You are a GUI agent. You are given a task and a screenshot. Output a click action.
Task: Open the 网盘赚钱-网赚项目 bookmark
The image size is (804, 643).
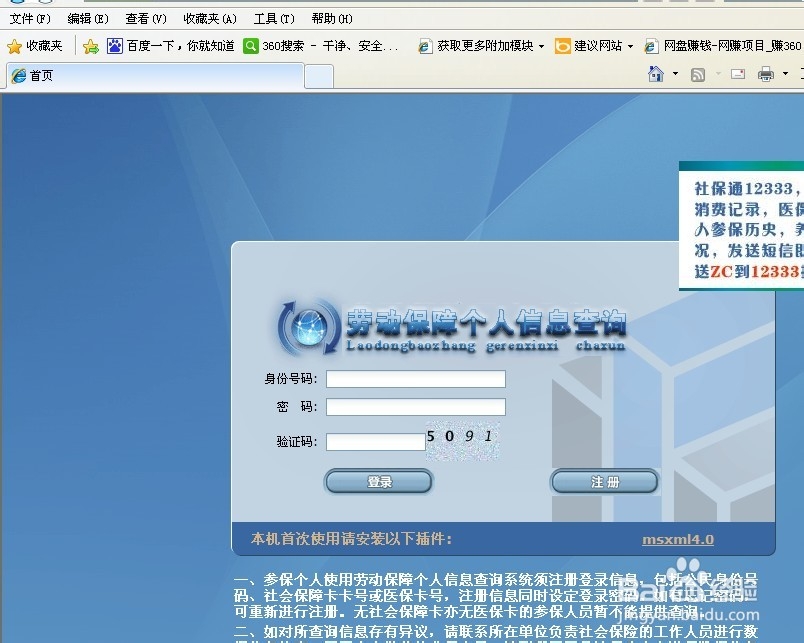coord(723,46)
